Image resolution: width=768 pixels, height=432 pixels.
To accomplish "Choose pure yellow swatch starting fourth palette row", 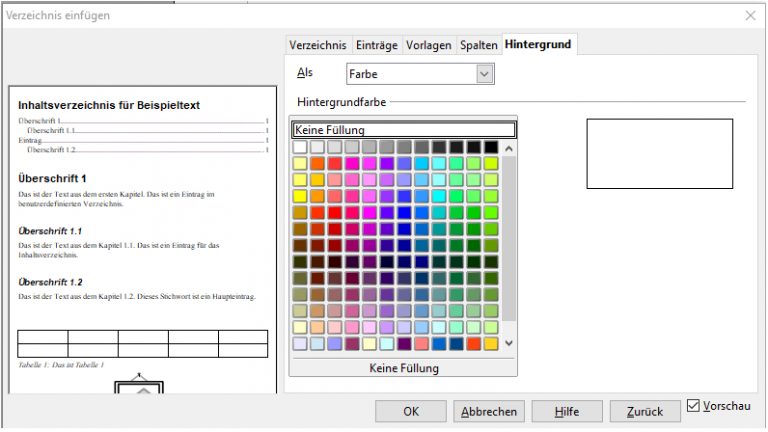I will pyautogui.click(x=300, y=196).
